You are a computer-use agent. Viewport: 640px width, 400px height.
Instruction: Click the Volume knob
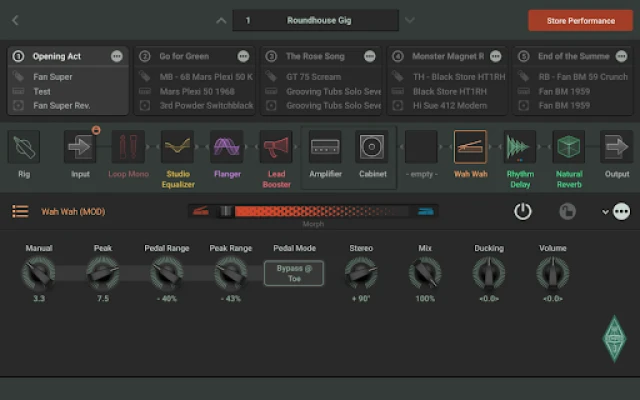coord(553,273)
